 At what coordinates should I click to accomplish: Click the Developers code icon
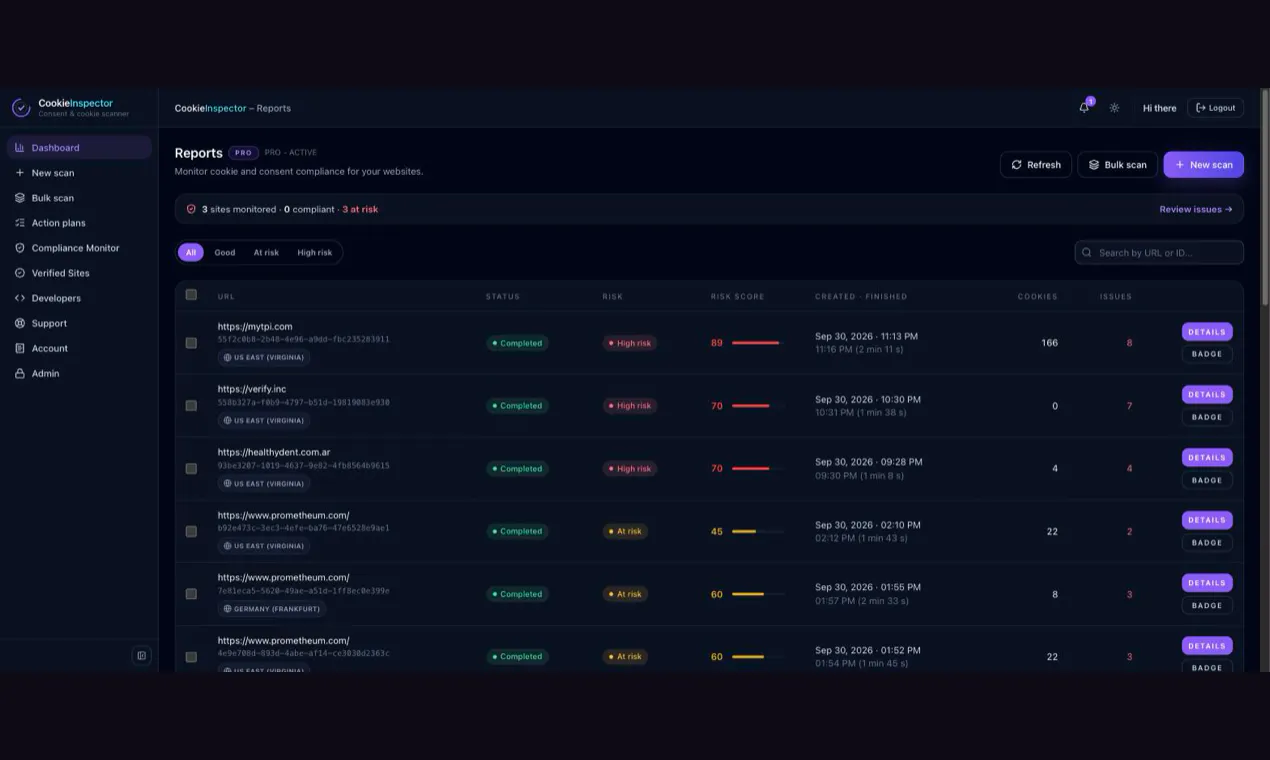tap(20, 298)
